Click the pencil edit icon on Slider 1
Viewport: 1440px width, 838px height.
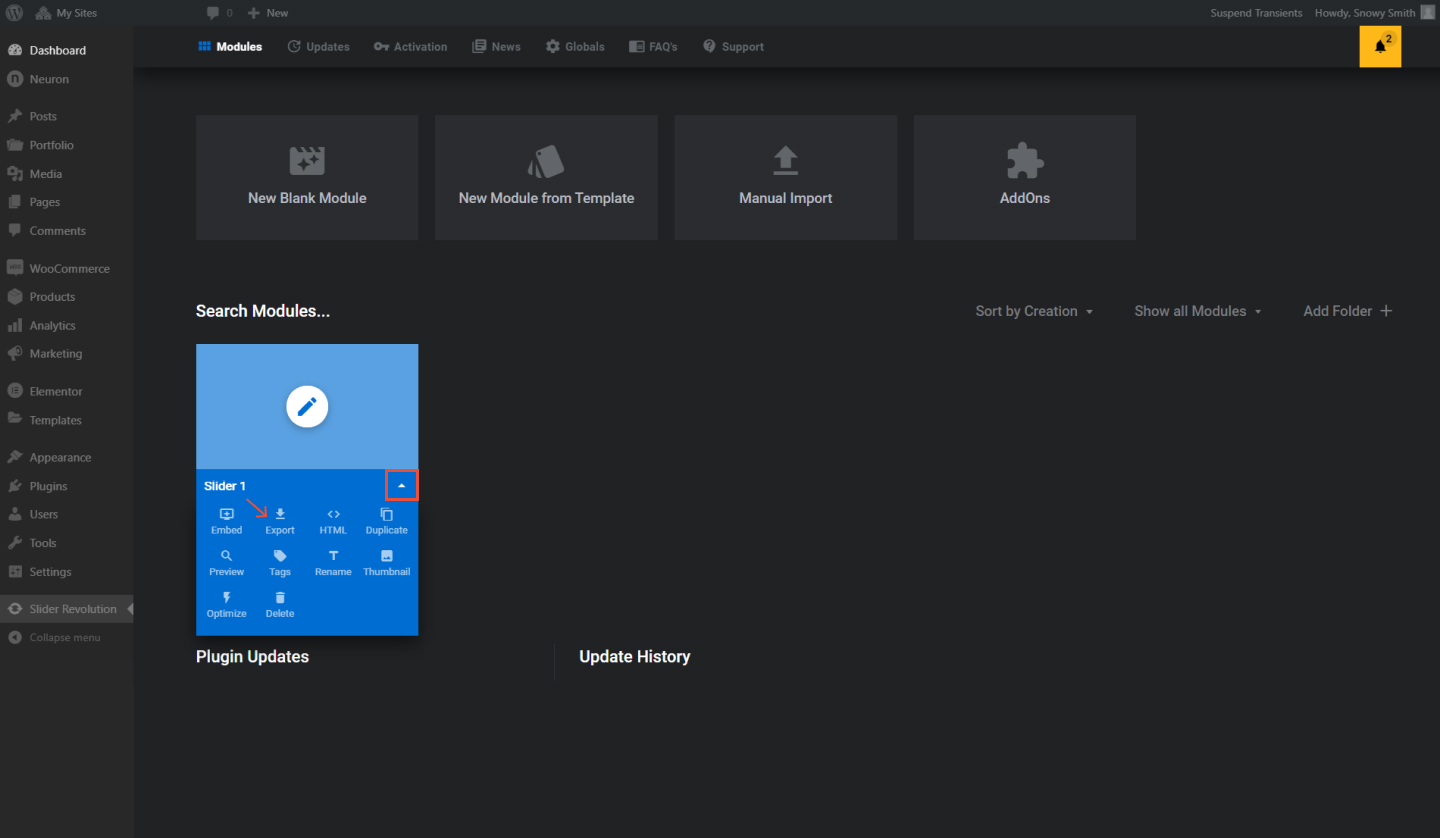pos(307,407)
